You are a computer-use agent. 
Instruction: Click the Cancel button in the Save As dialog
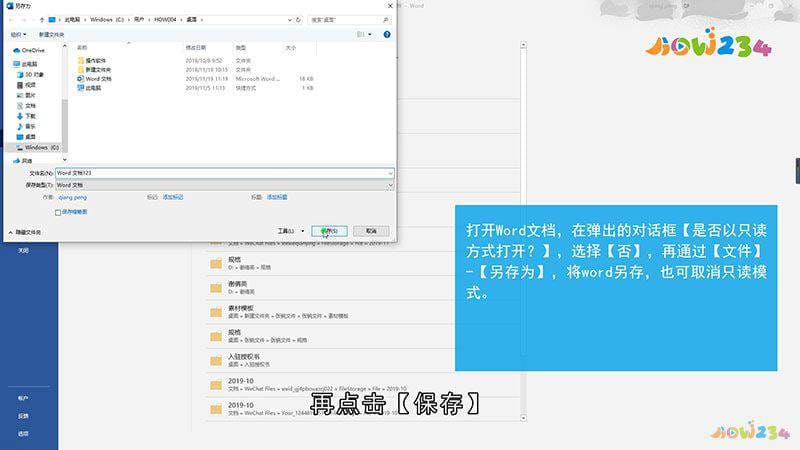(371, 231)
